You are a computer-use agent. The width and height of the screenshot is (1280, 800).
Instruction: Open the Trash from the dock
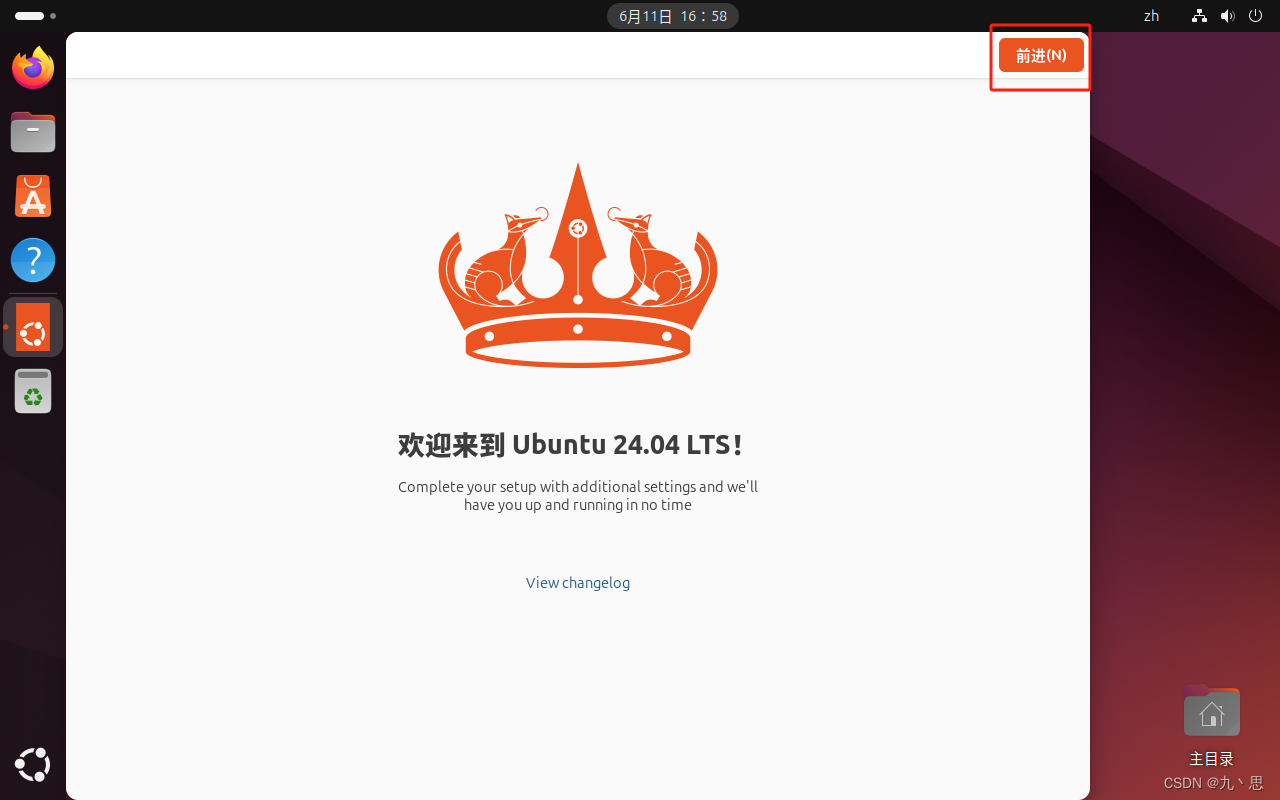tap(32, 391)
